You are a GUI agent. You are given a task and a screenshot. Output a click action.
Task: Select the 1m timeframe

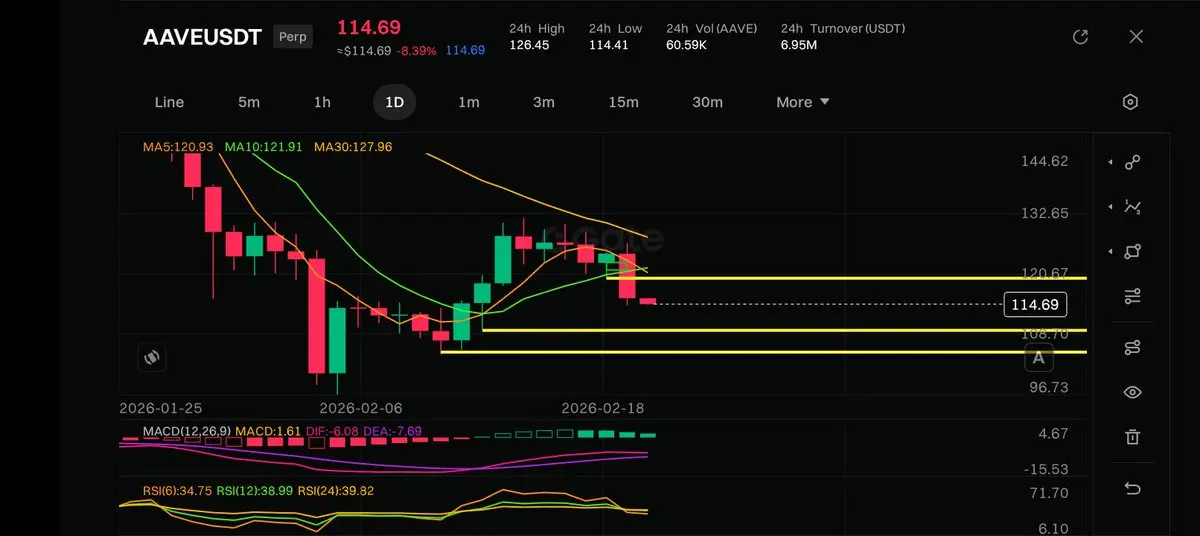(x=469, y=102)
